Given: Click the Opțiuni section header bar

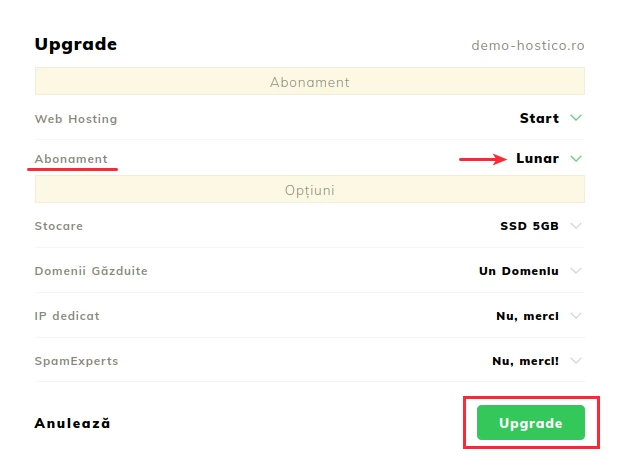Looking at the screenshot, I should [310, 189].
